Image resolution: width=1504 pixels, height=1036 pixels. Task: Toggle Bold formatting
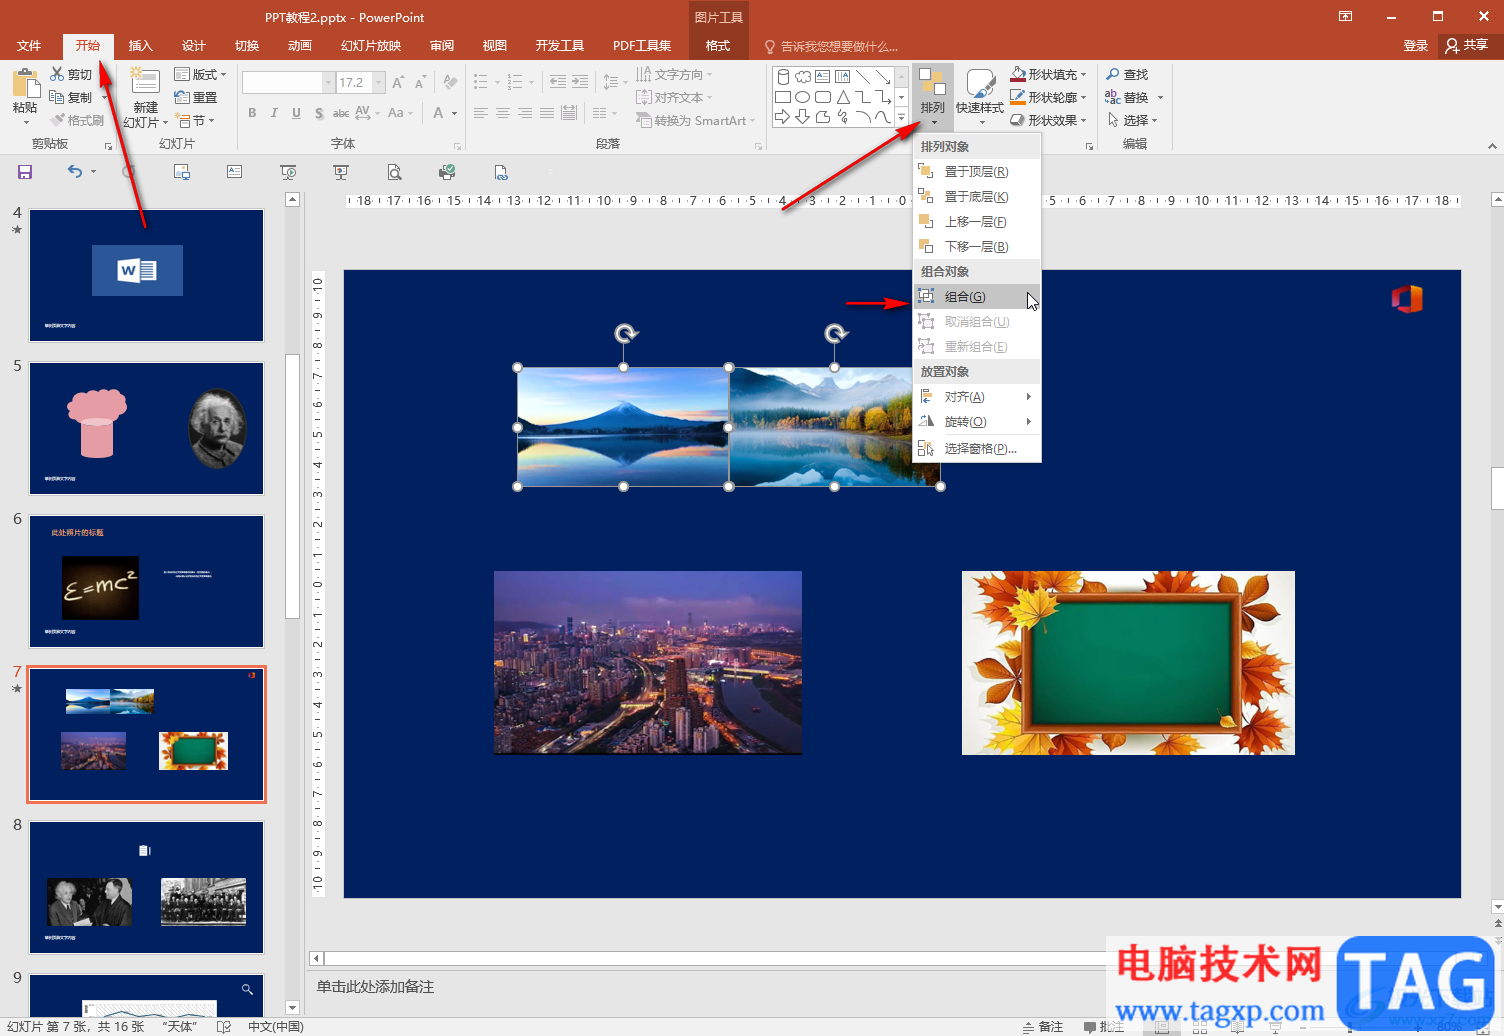(252, 113)
